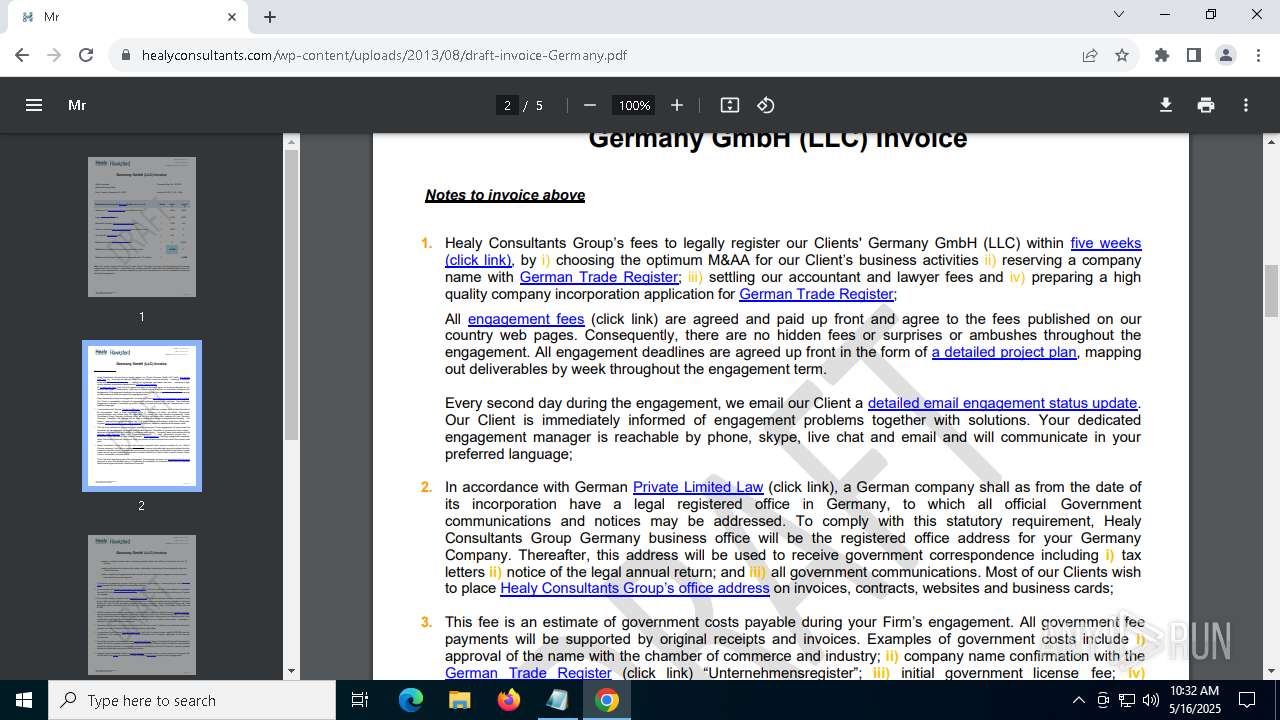1280x720 pixels.
Task: Launch Microsoft Edge from taskbar
Action: pyautogui.click(x=411, y=700)
